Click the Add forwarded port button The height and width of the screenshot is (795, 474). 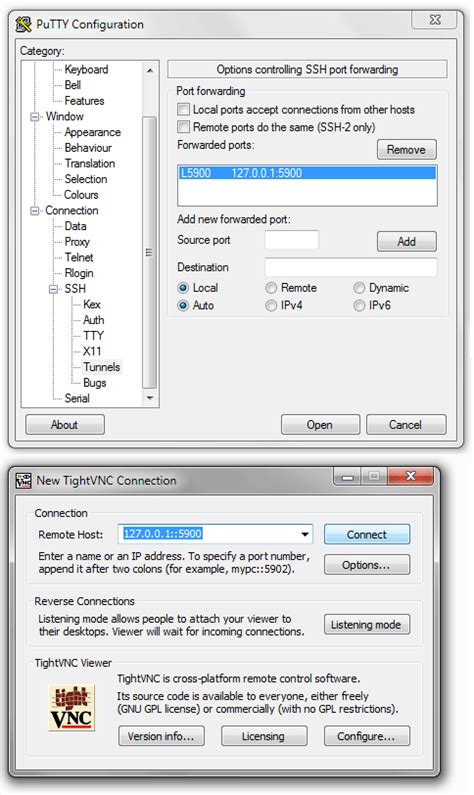point(407,241)
